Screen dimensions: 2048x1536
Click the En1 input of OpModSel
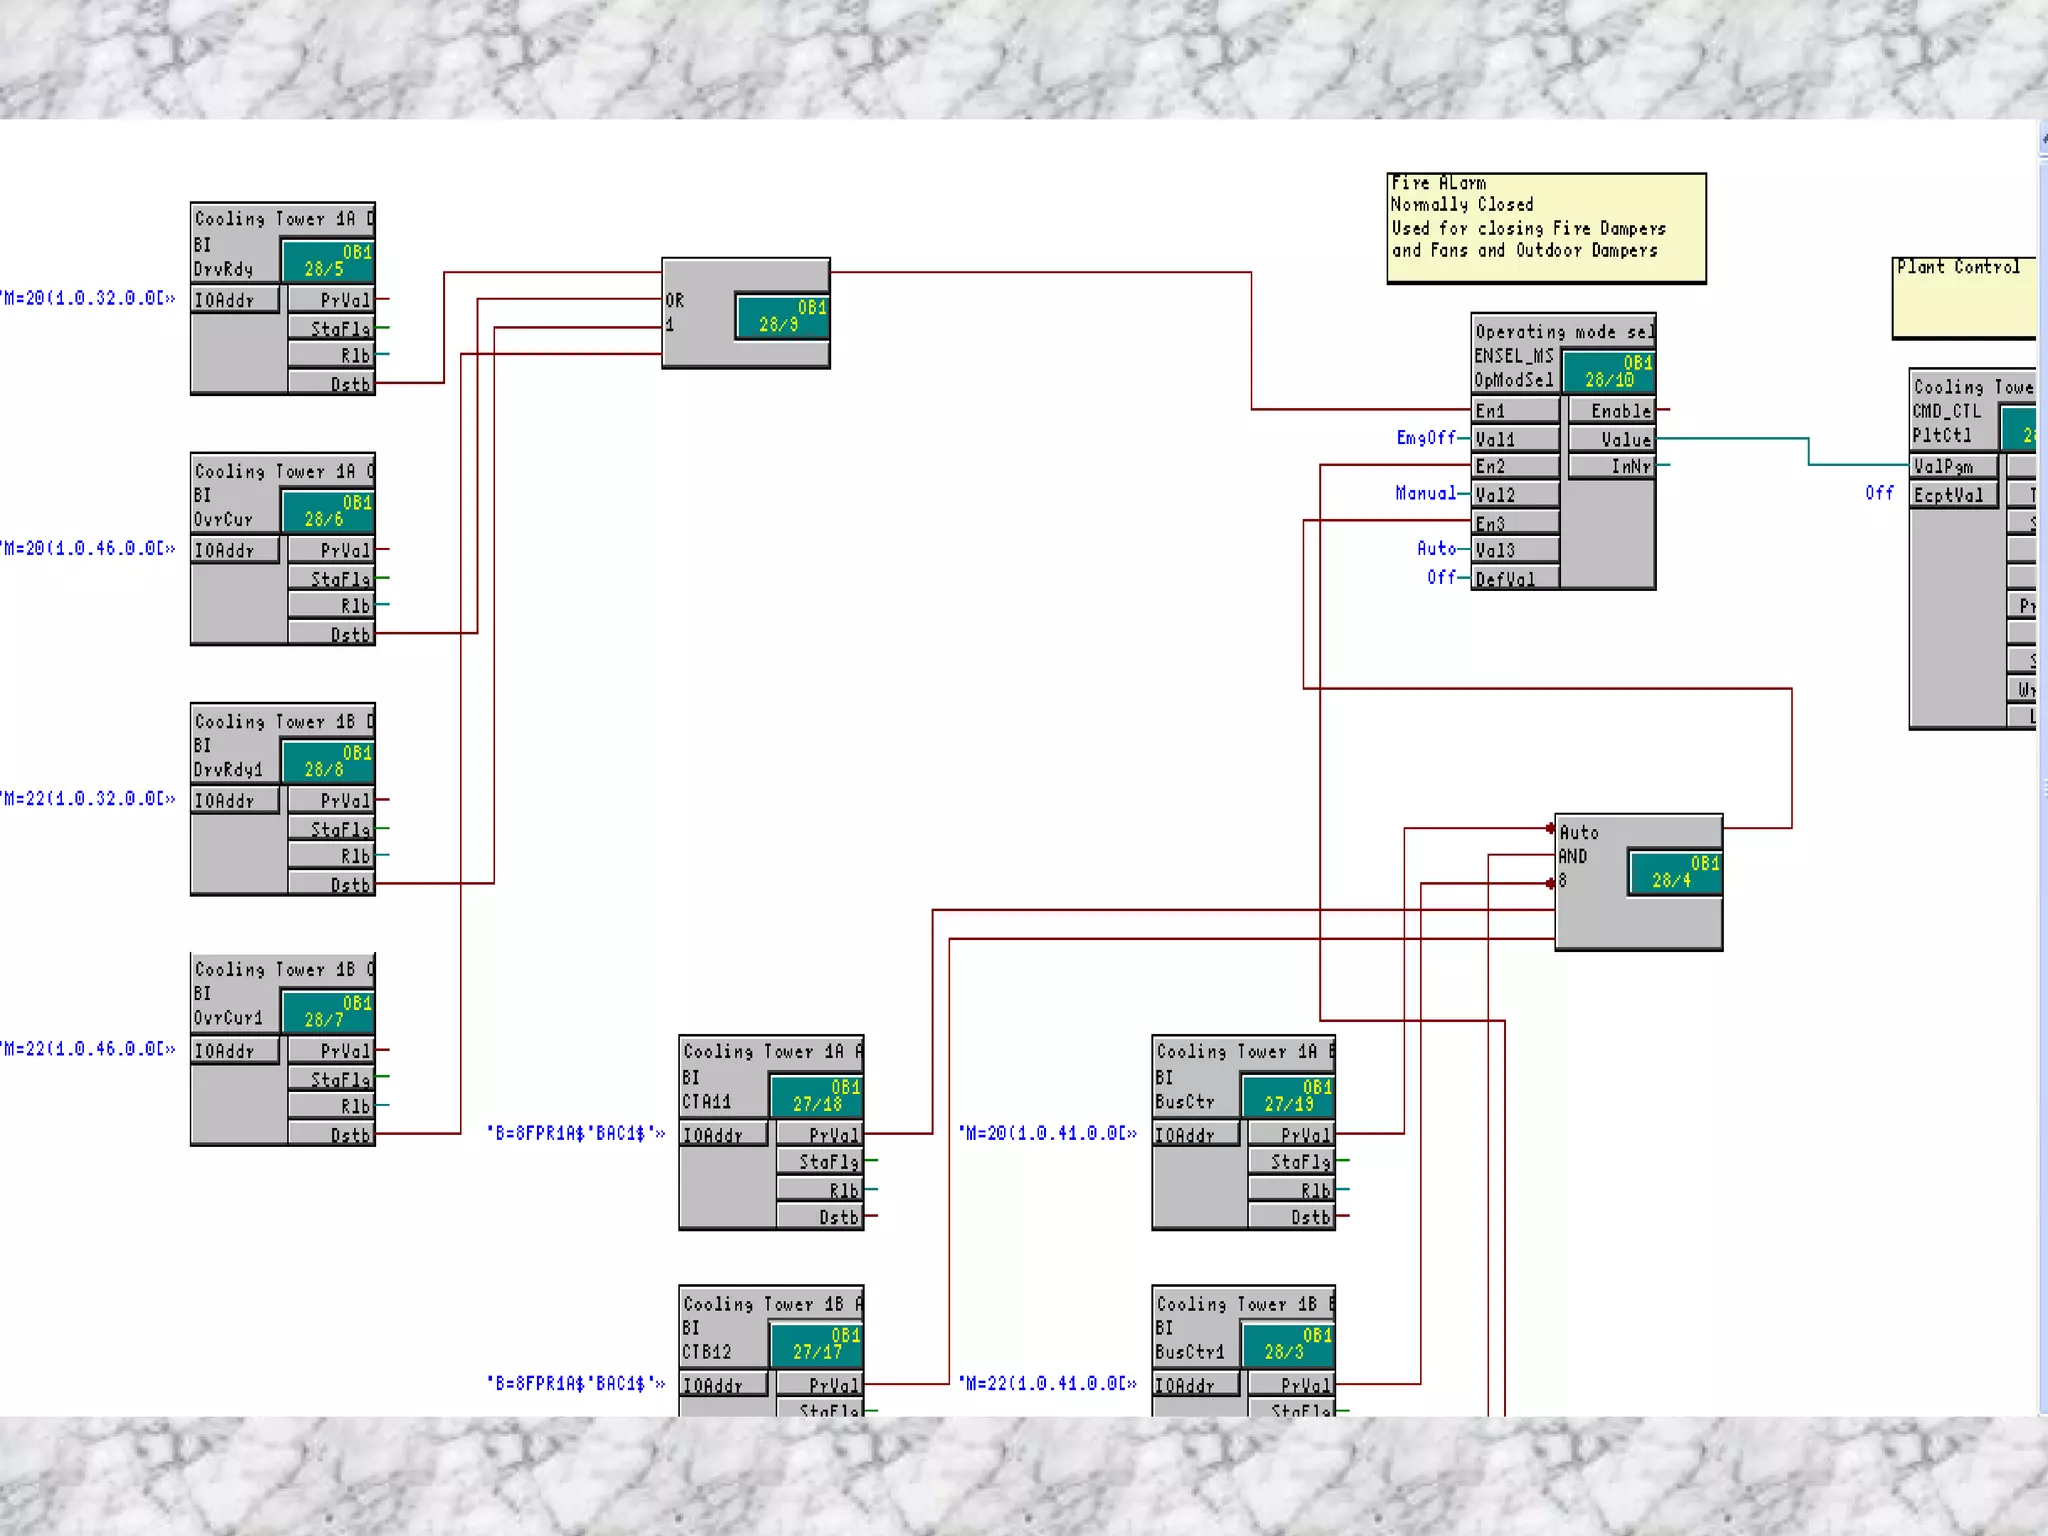tap(1515, 410)
